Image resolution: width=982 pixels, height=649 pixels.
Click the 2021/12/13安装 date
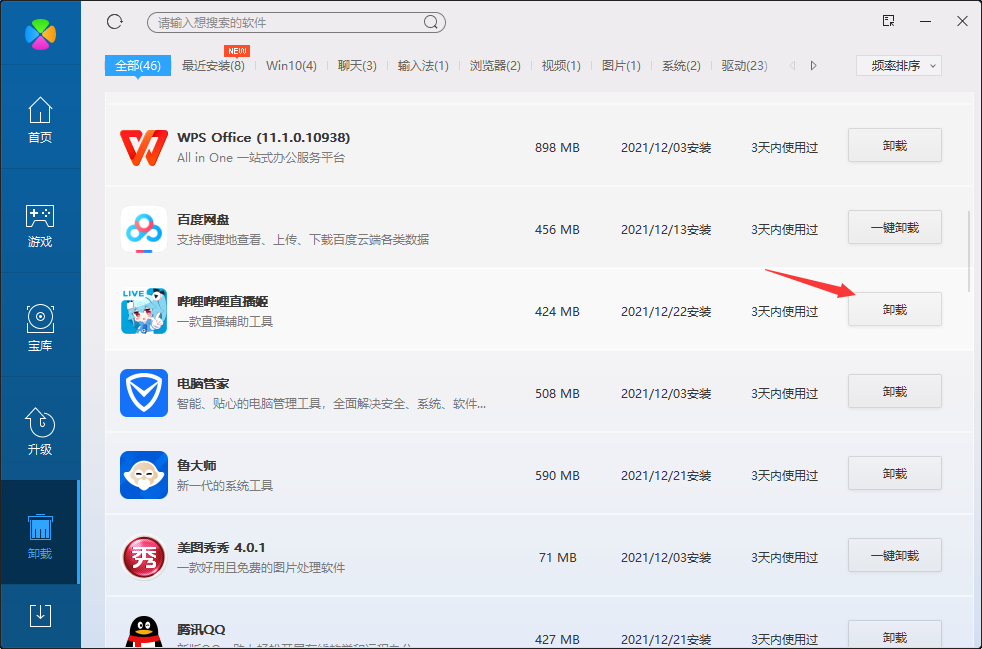tap(666, 230)
